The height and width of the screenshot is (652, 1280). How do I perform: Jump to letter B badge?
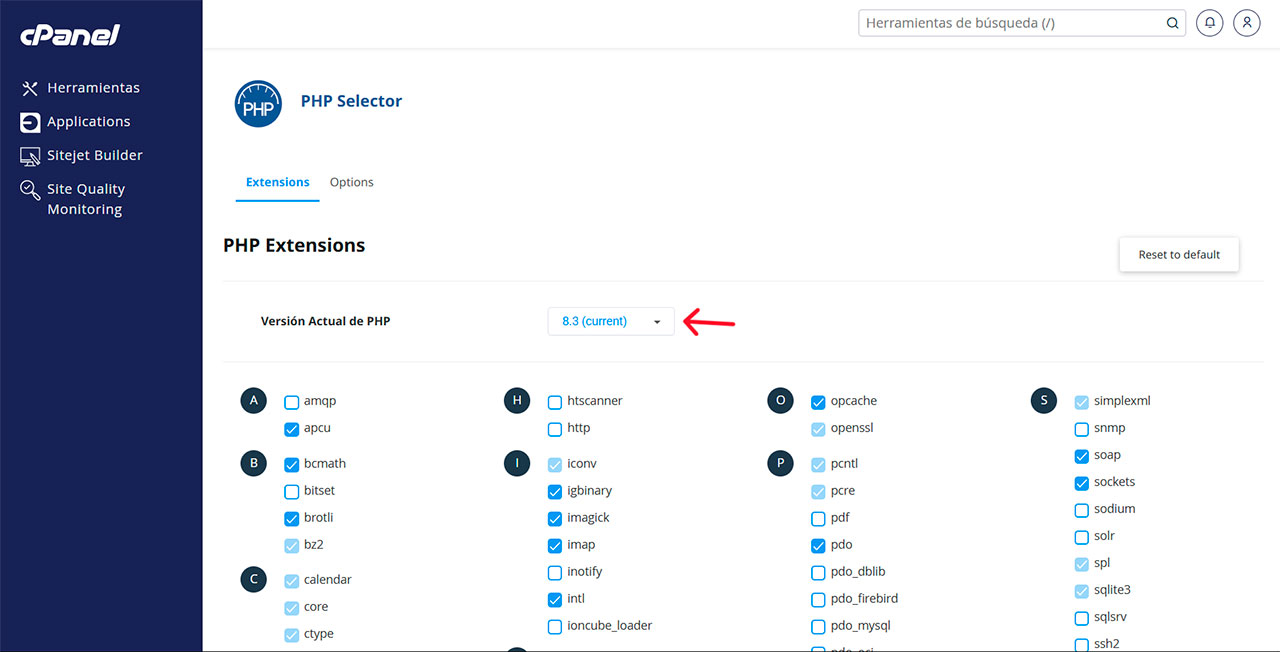point(254,464)
